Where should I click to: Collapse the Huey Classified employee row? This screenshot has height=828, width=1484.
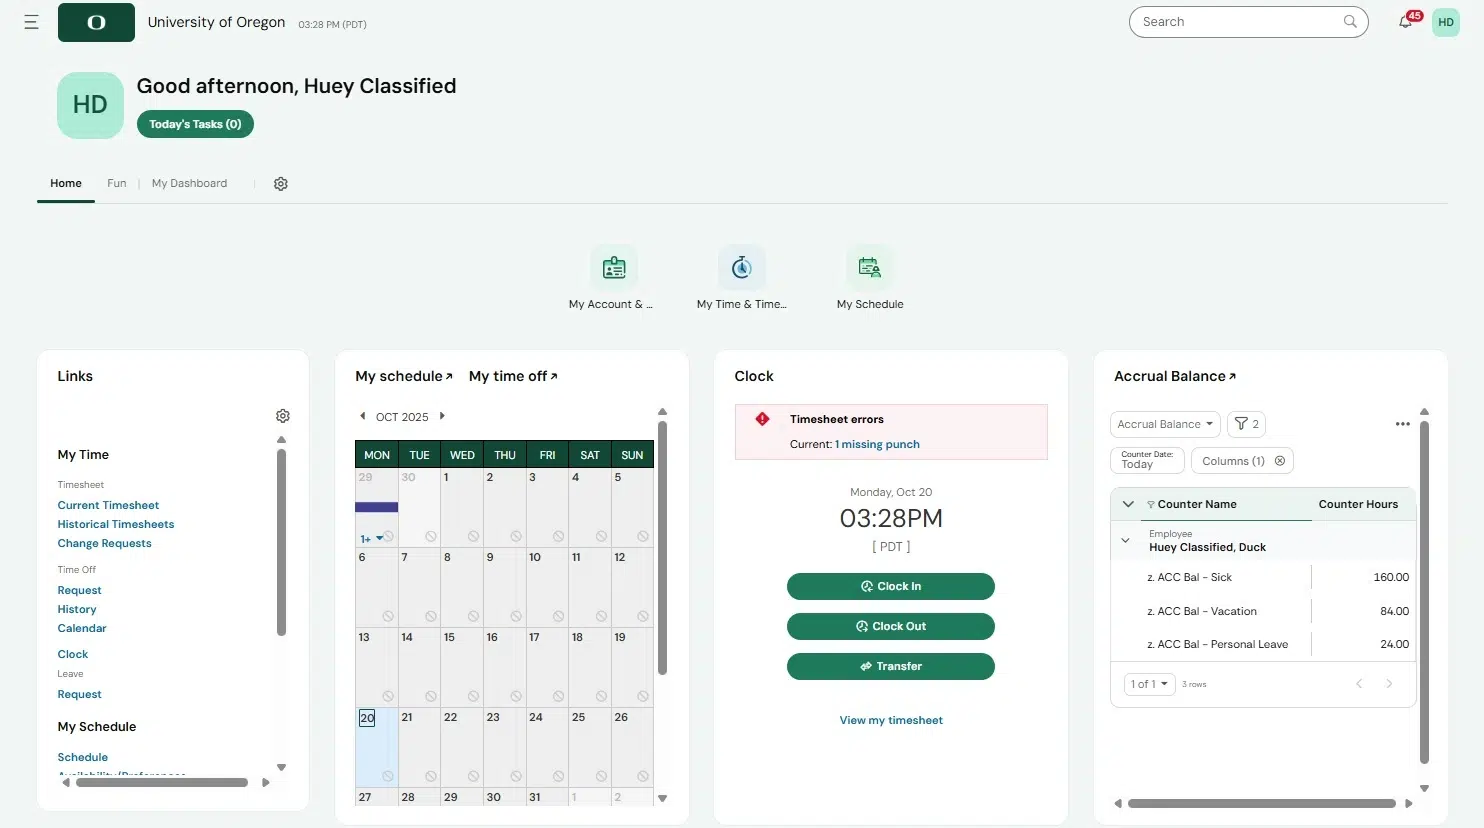[x=1126, y=541]
